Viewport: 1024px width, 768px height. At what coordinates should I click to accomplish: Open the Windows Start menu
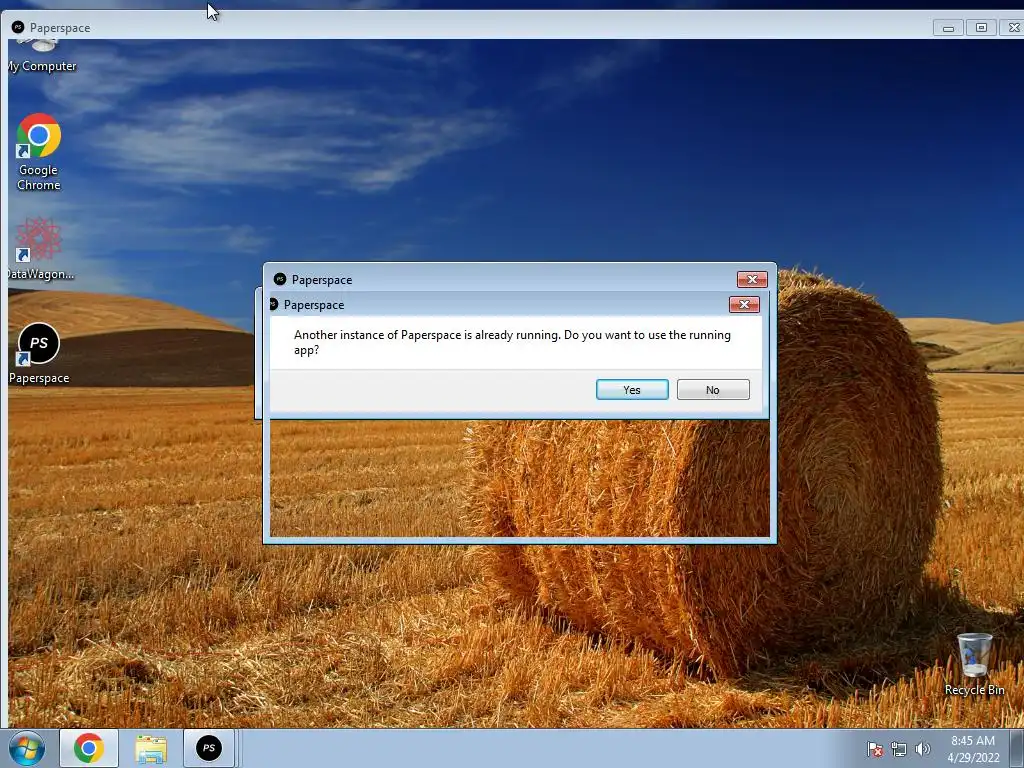(27, 748)
